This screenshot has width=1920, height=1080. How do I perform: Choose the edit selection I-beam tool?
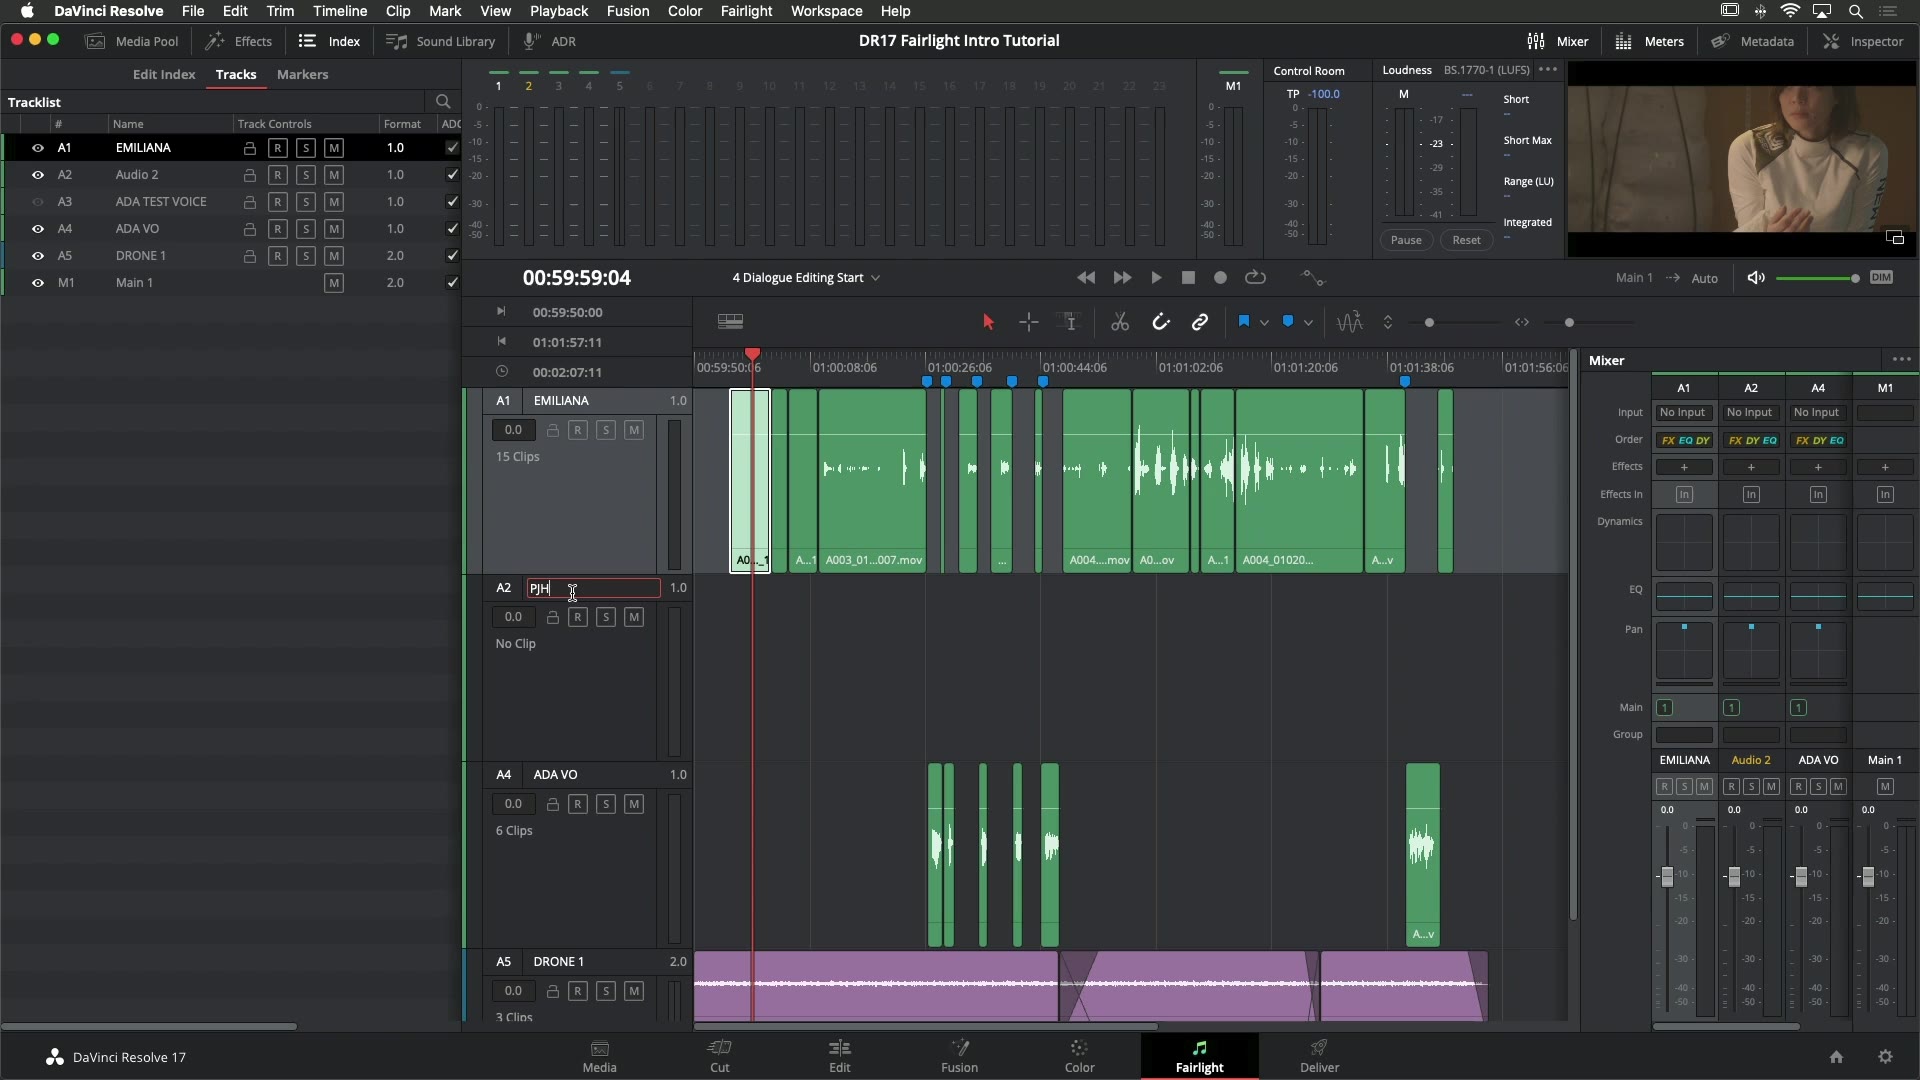click(x=1070, y=322)
